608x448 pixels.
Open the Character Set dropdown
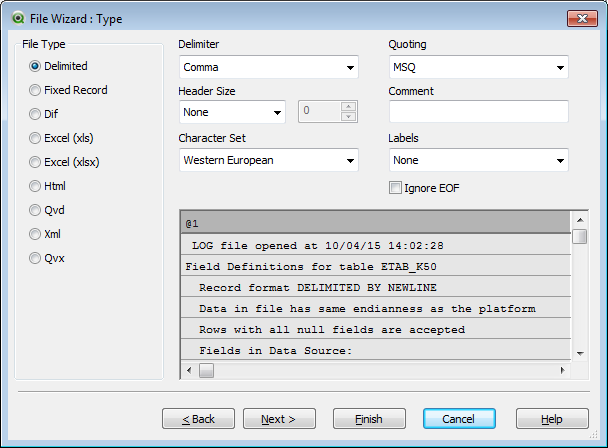350,160
